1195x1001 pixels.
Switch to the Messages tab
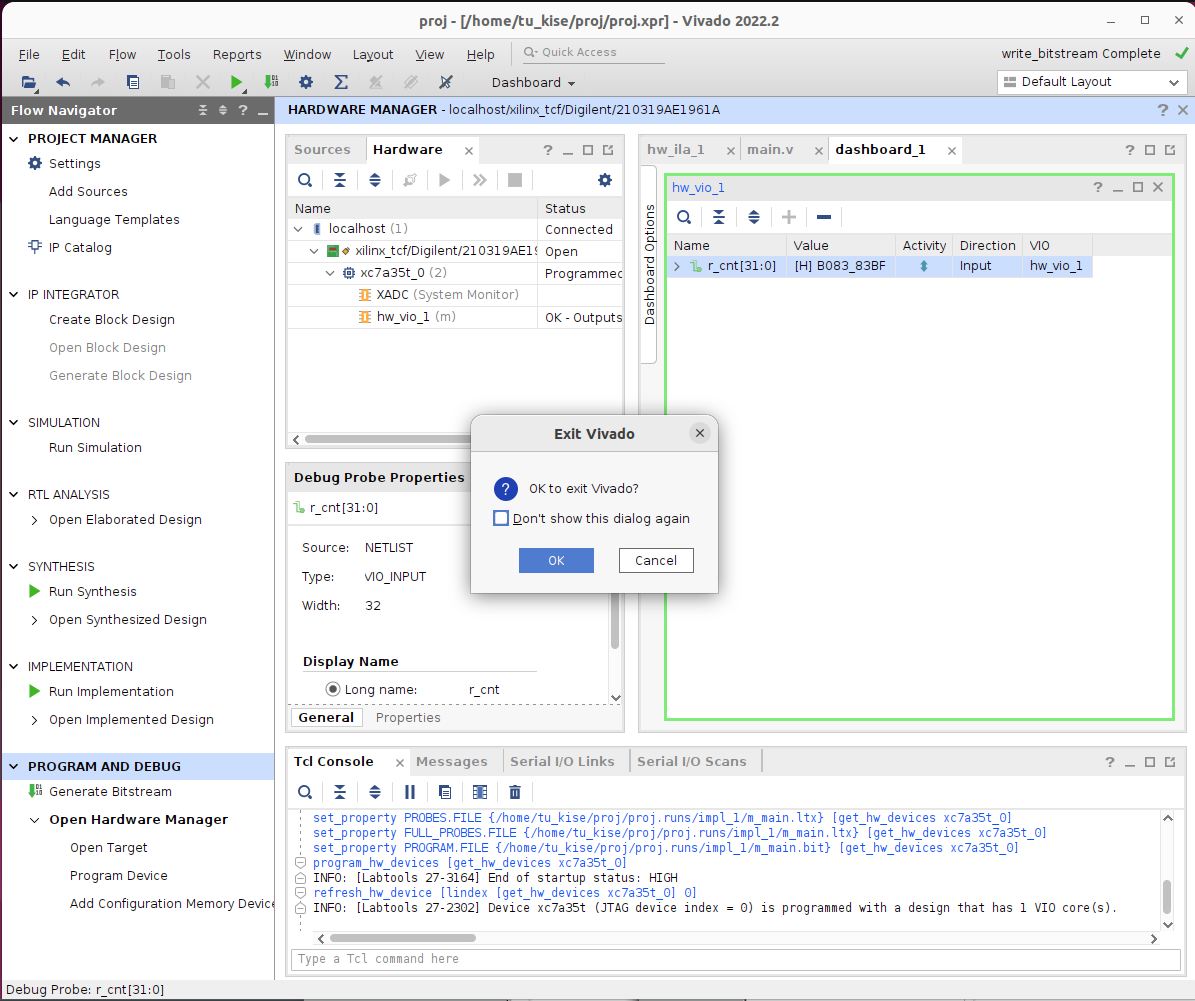pyautogui.click(x=451, y=761)
